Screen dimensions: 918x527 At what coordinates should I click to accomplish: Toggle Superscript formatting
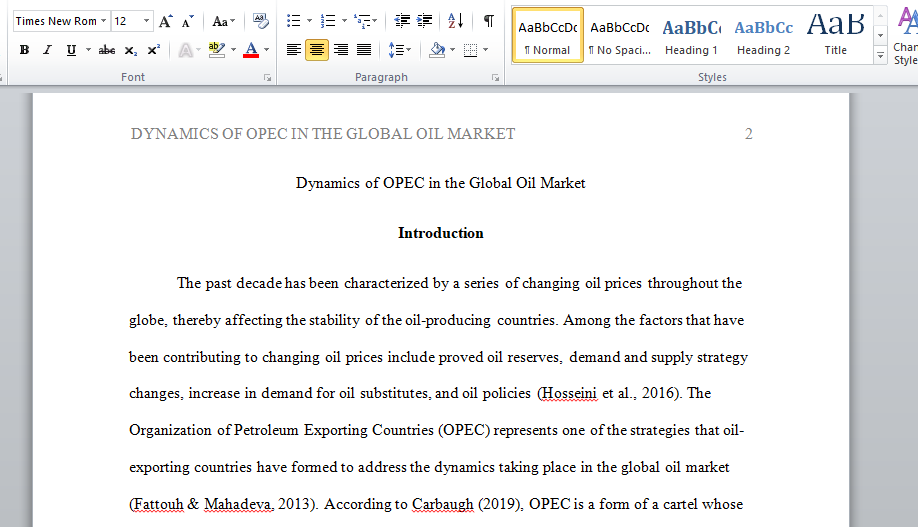[x=153, y=50]
